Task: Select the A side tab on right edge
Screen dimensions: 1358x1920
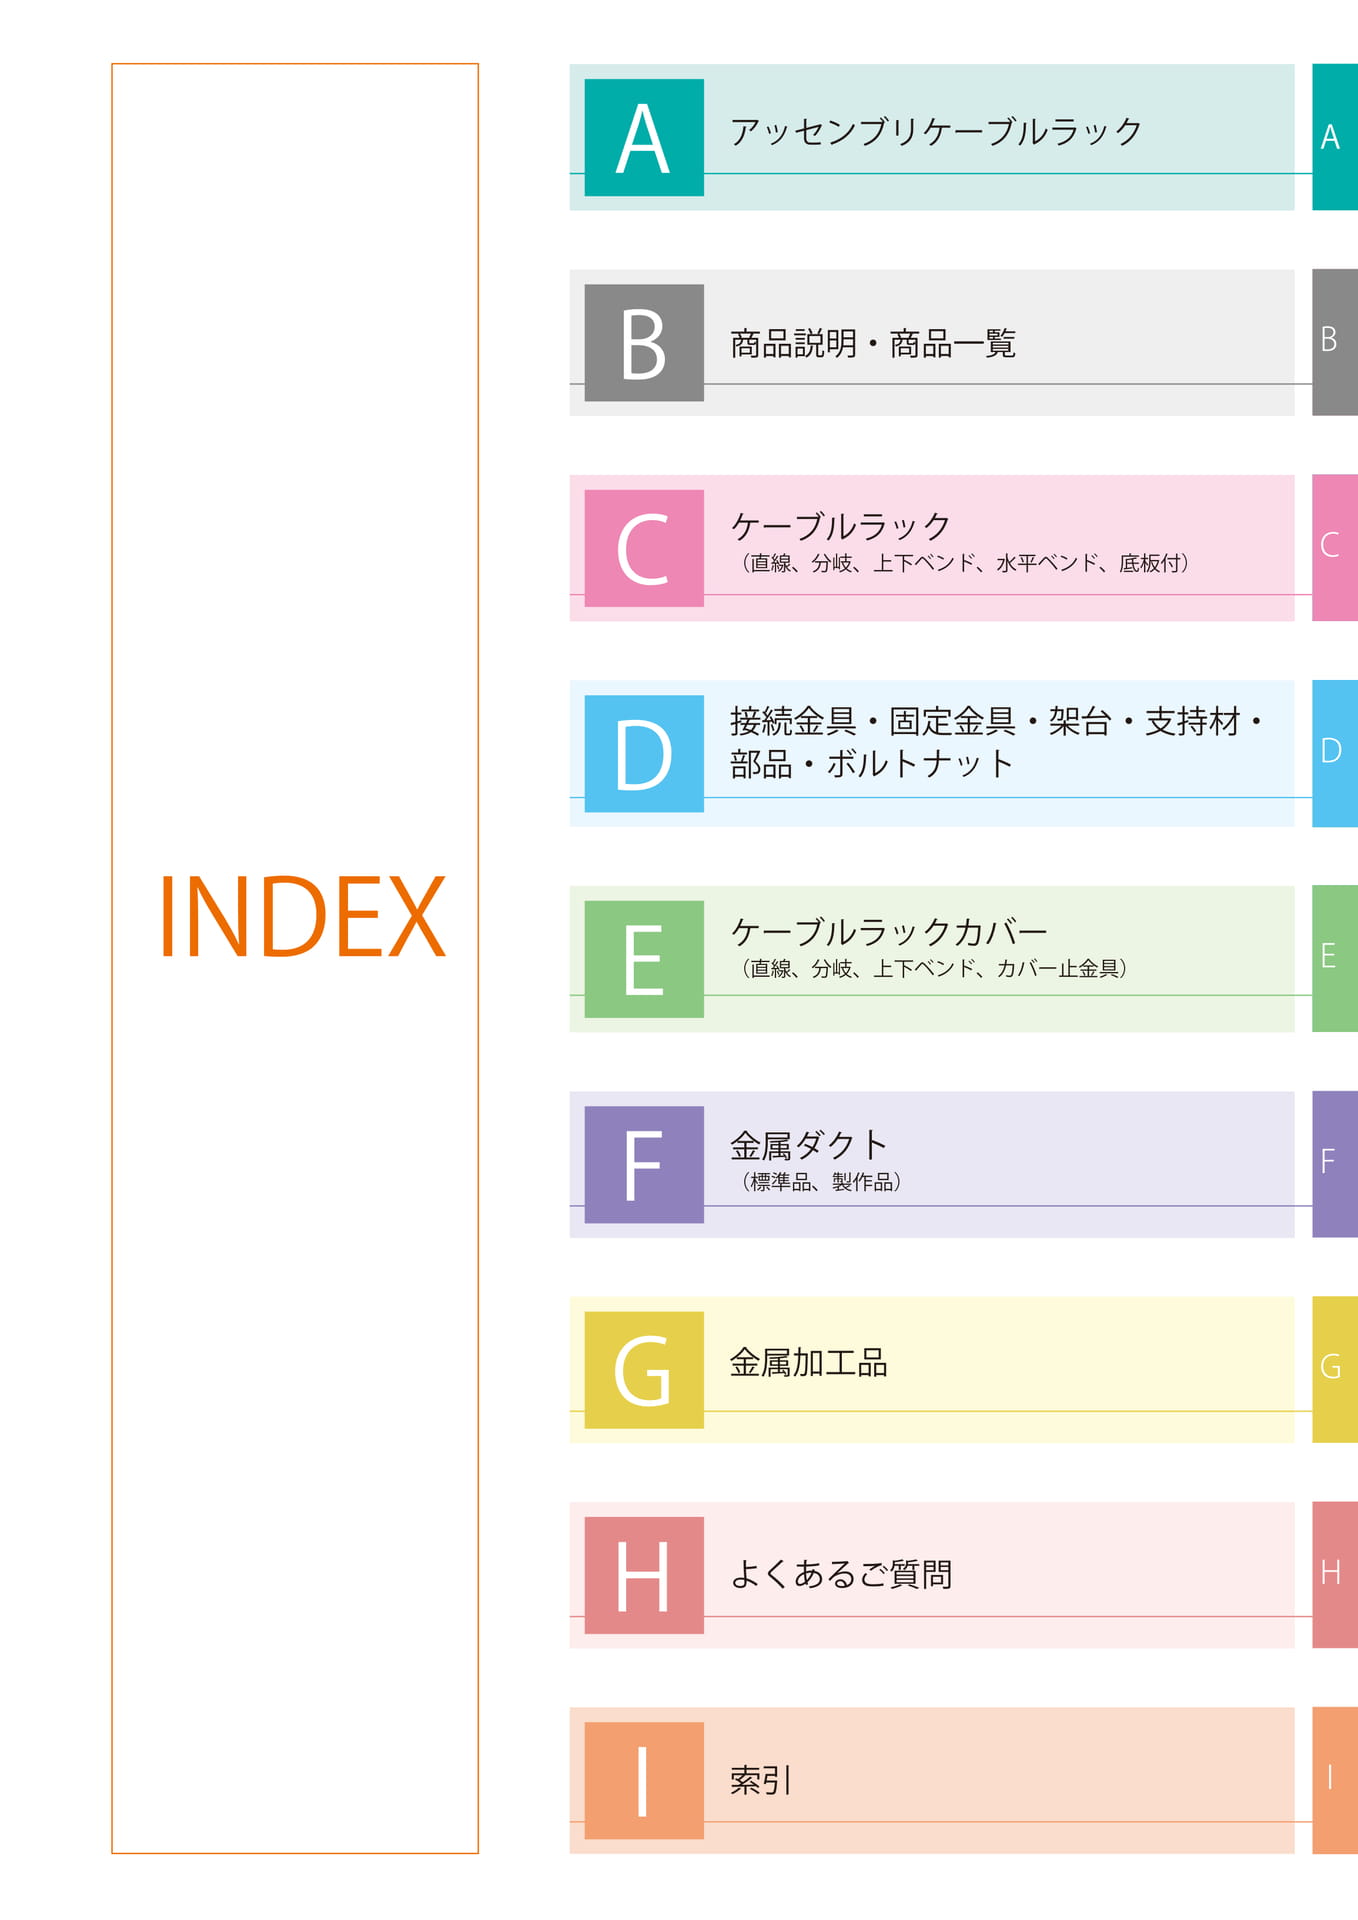Action: (1335, 137)
